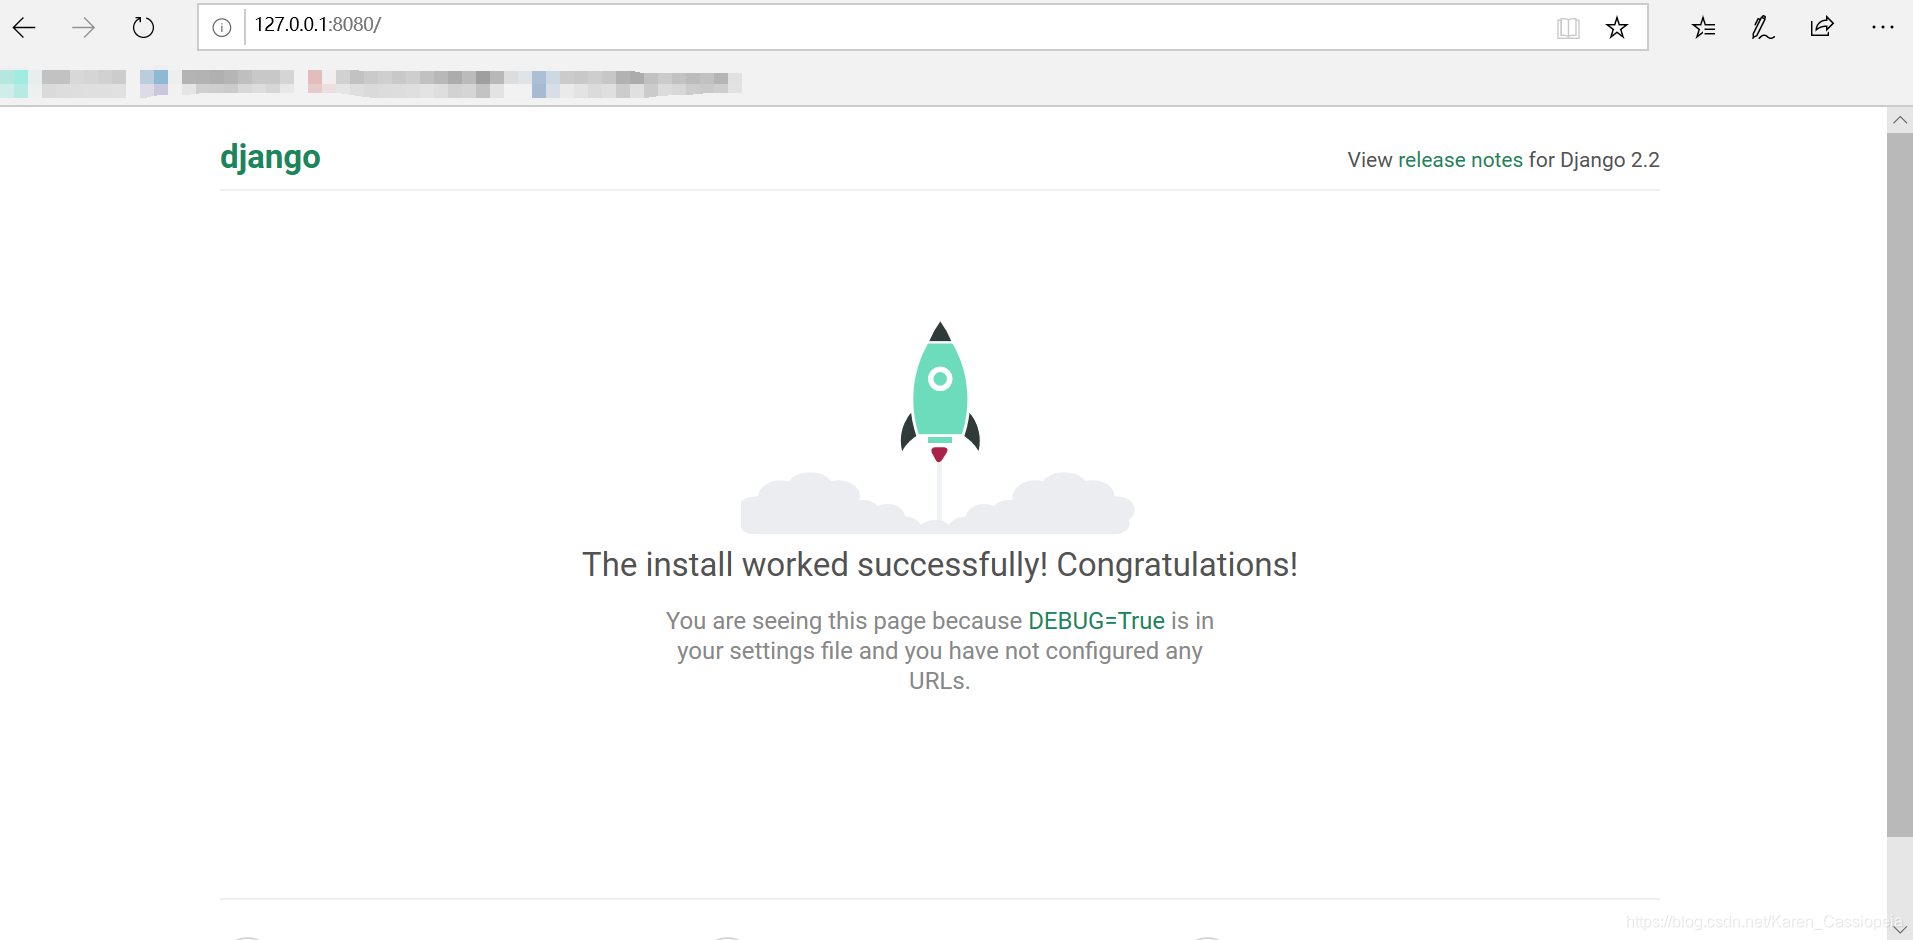1913x940 pixels.
Task: Open site information icon in address bar
Action: [222, 28]
